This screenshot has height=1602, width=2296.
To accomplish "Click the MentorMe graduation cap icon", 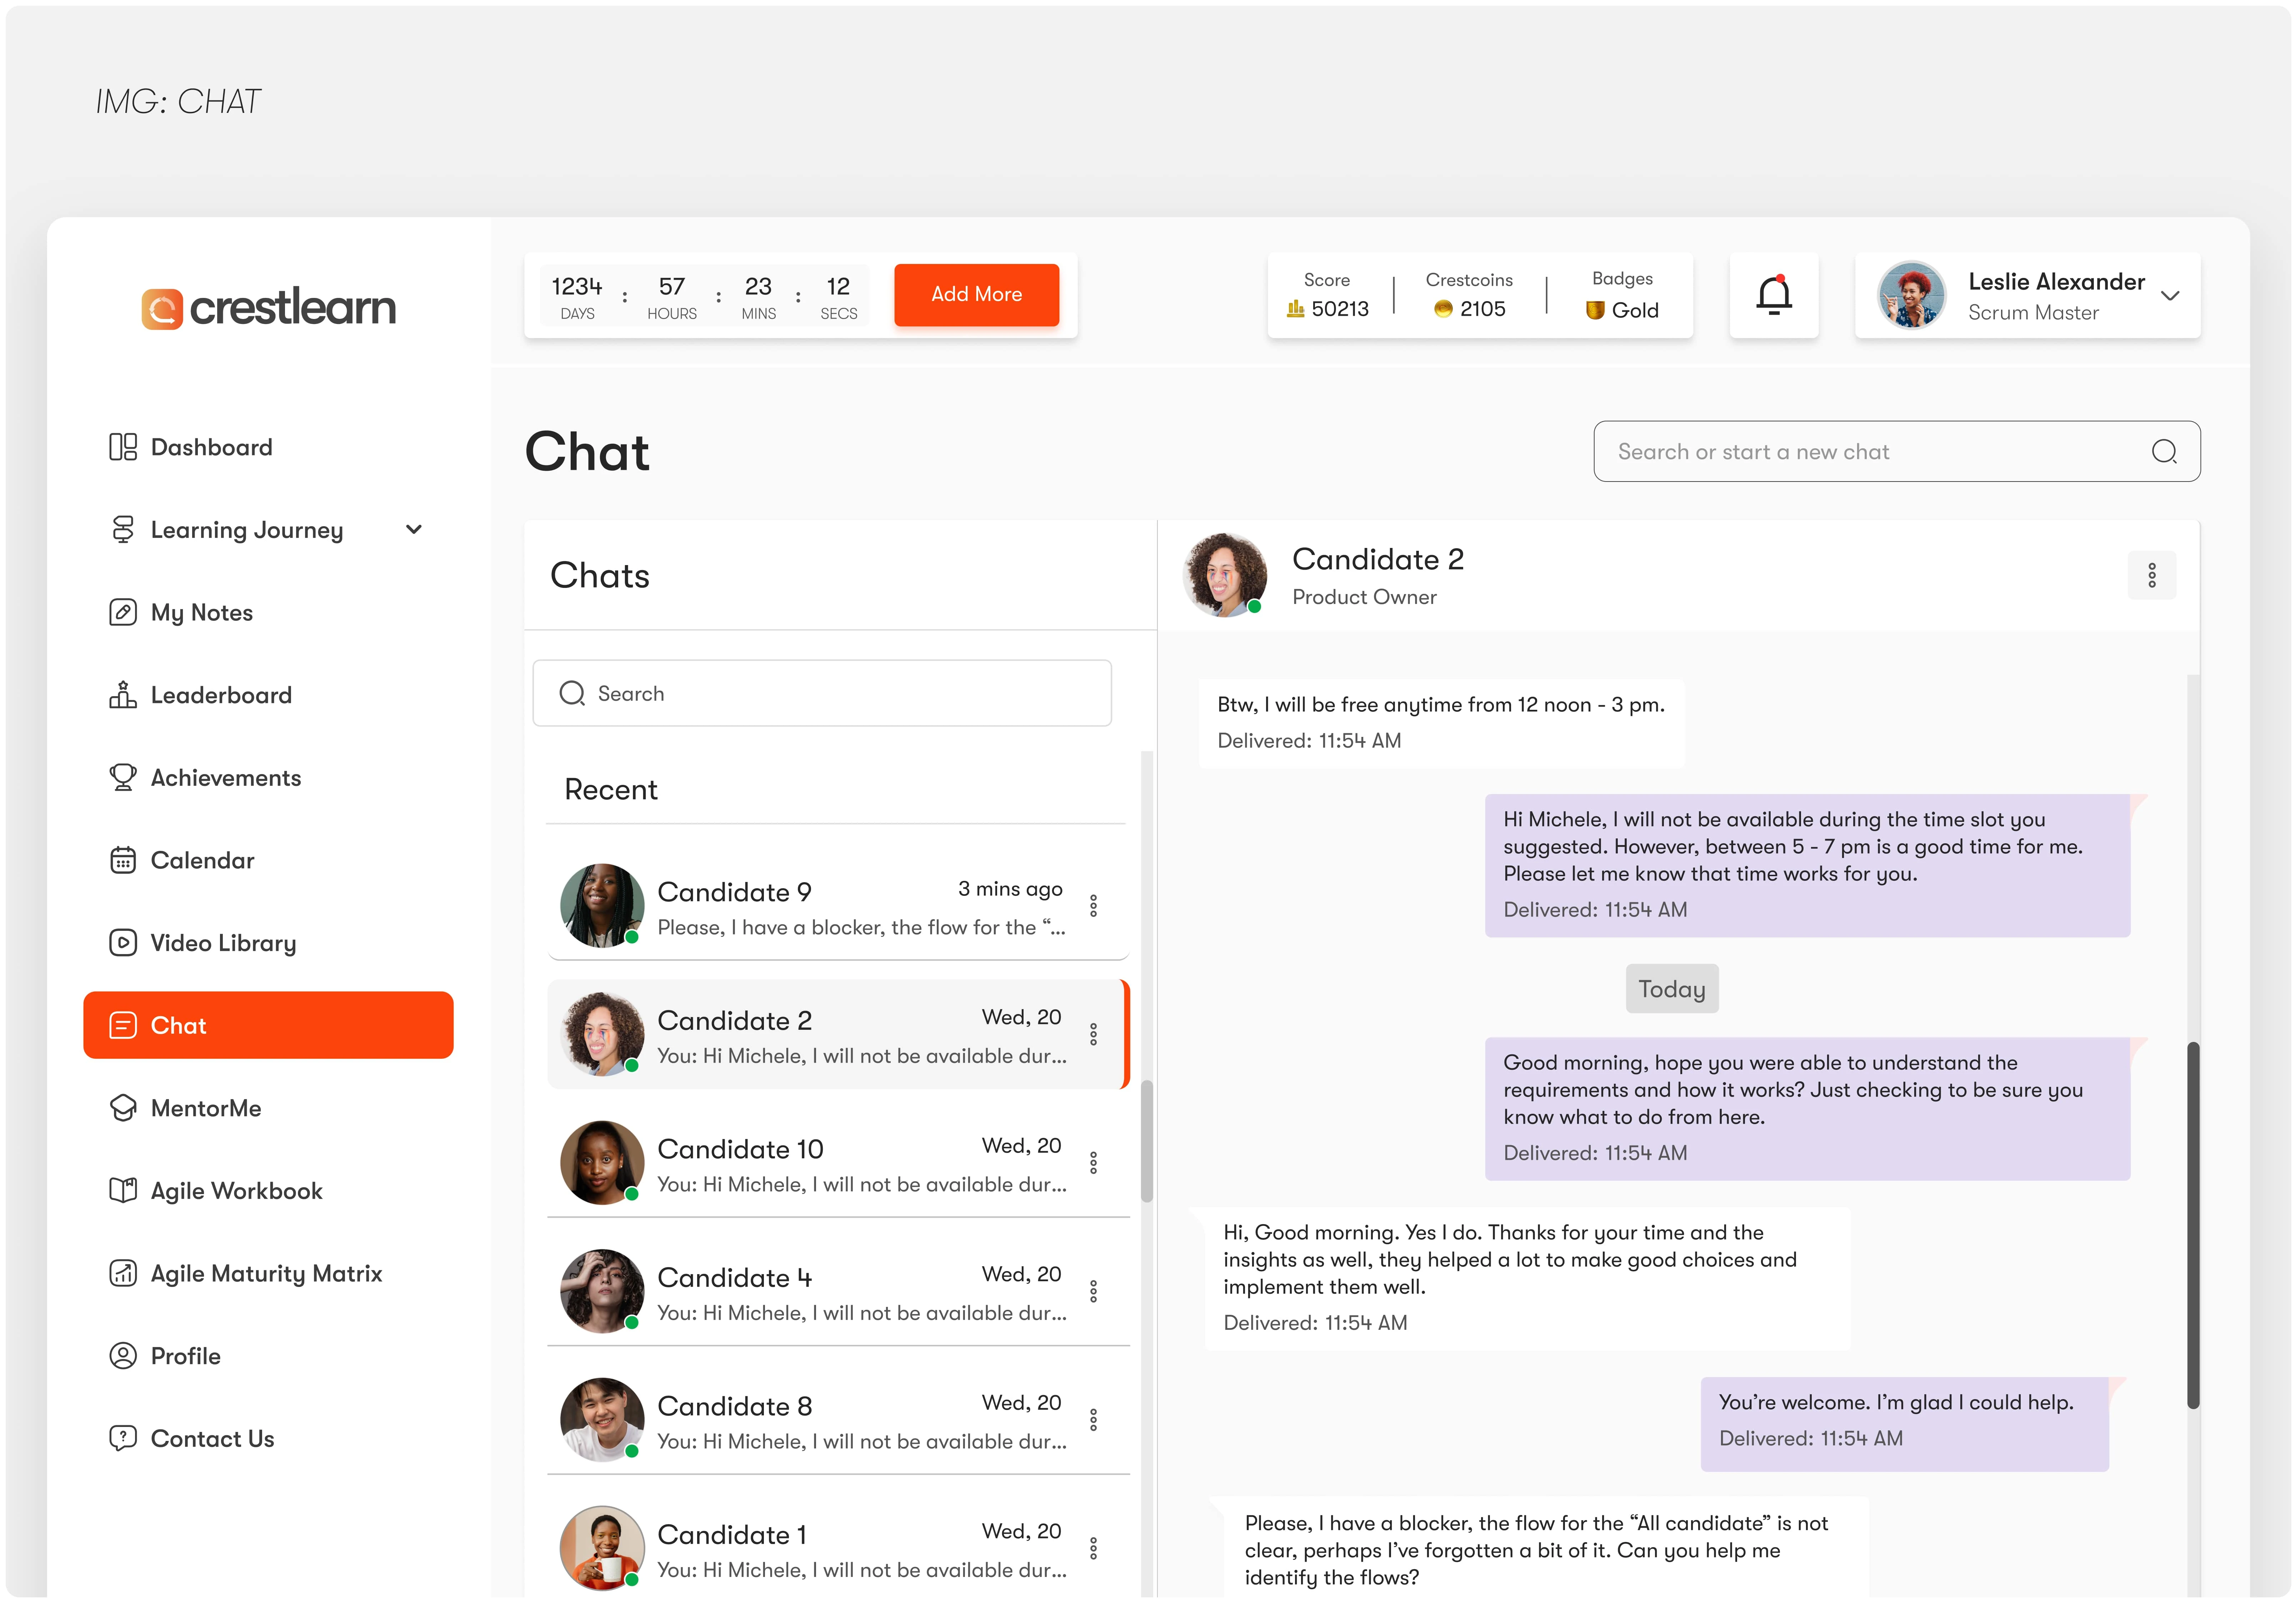I will pyautogui.click(x=123, y=1108).
